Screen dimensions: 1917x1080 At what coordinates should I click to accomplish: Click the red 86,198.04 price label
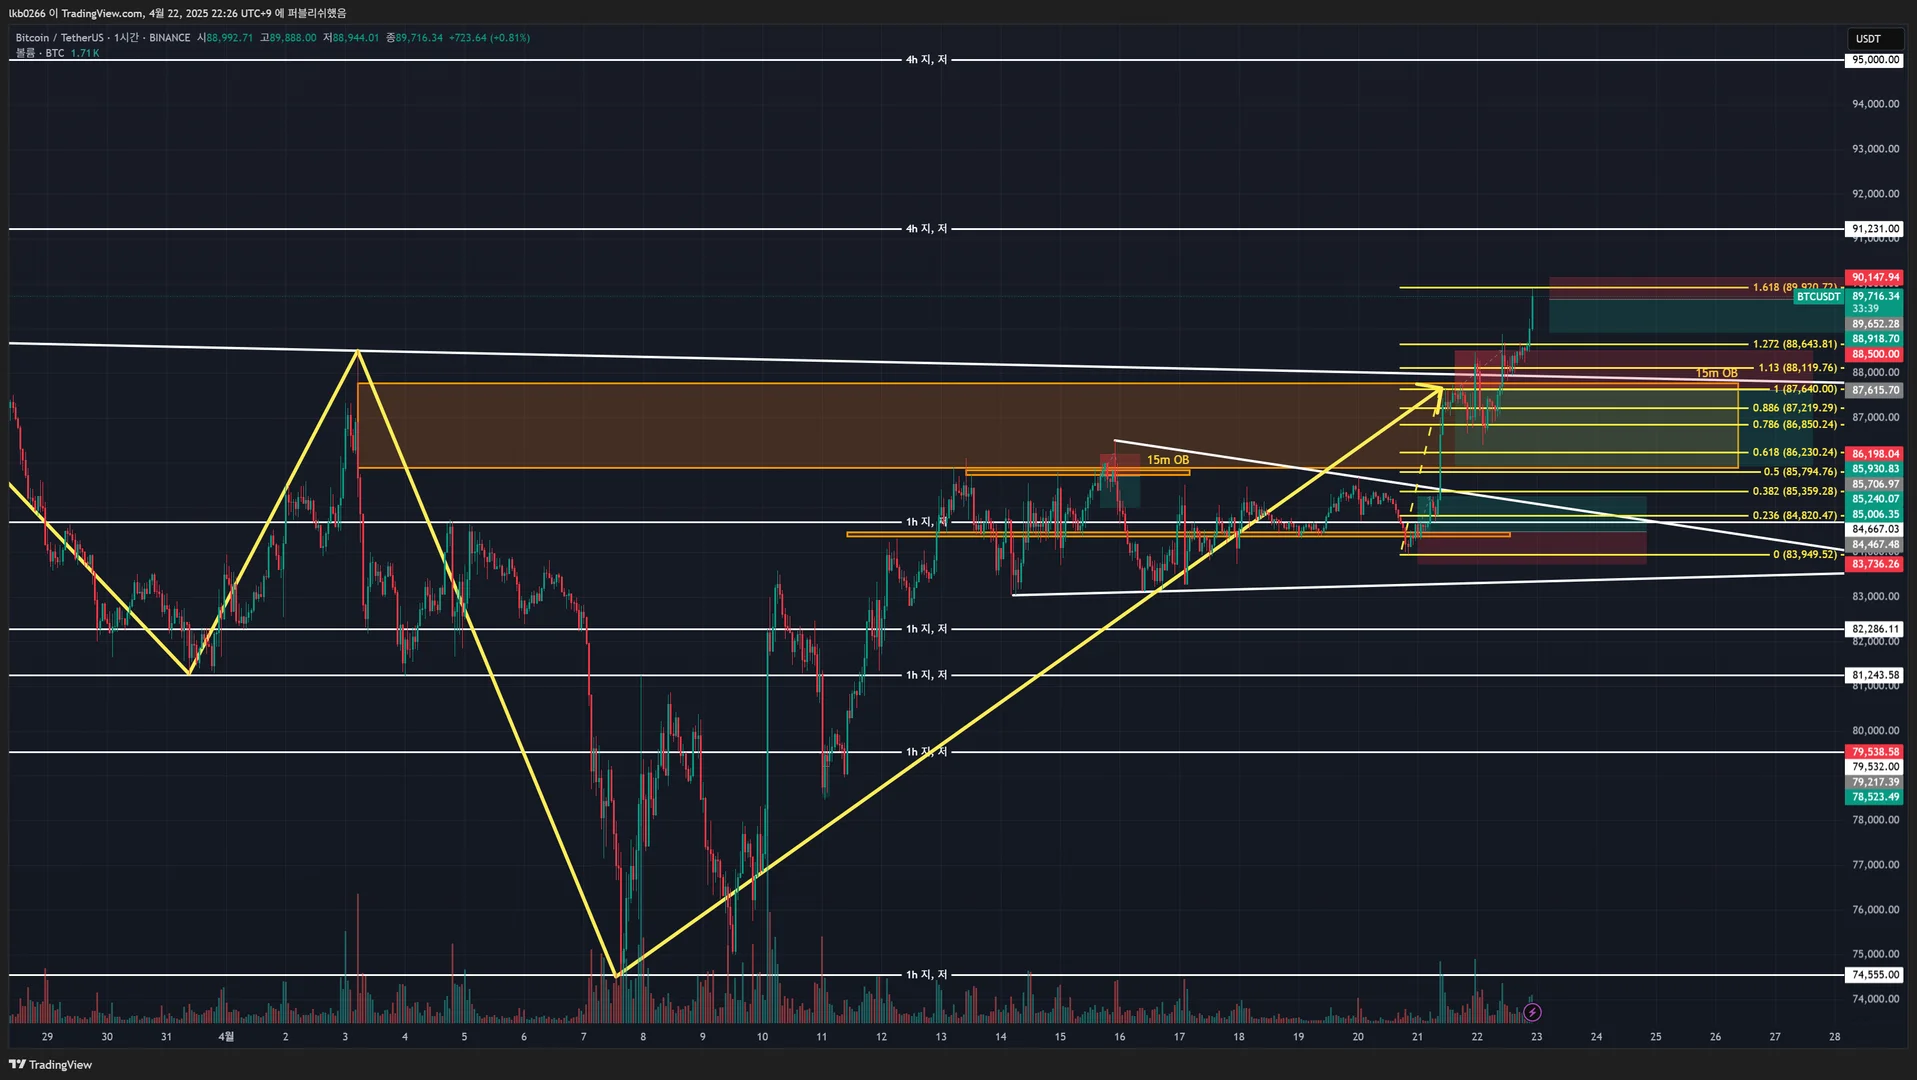tap(1875, 454)
